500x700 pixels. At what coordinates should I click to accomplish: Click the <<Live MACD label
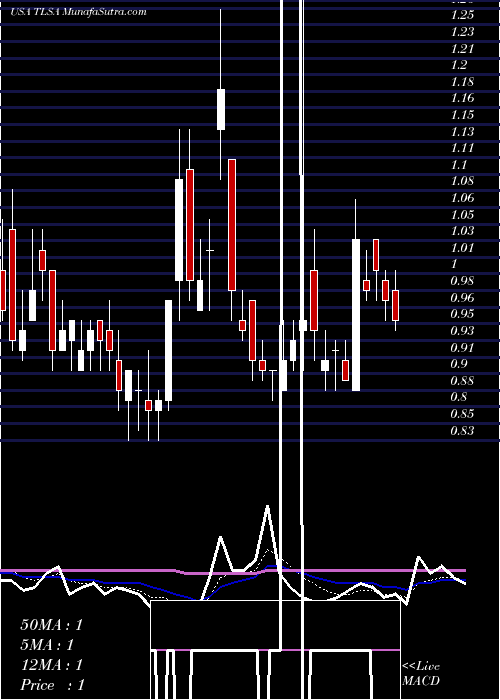[x=421, y=673]
